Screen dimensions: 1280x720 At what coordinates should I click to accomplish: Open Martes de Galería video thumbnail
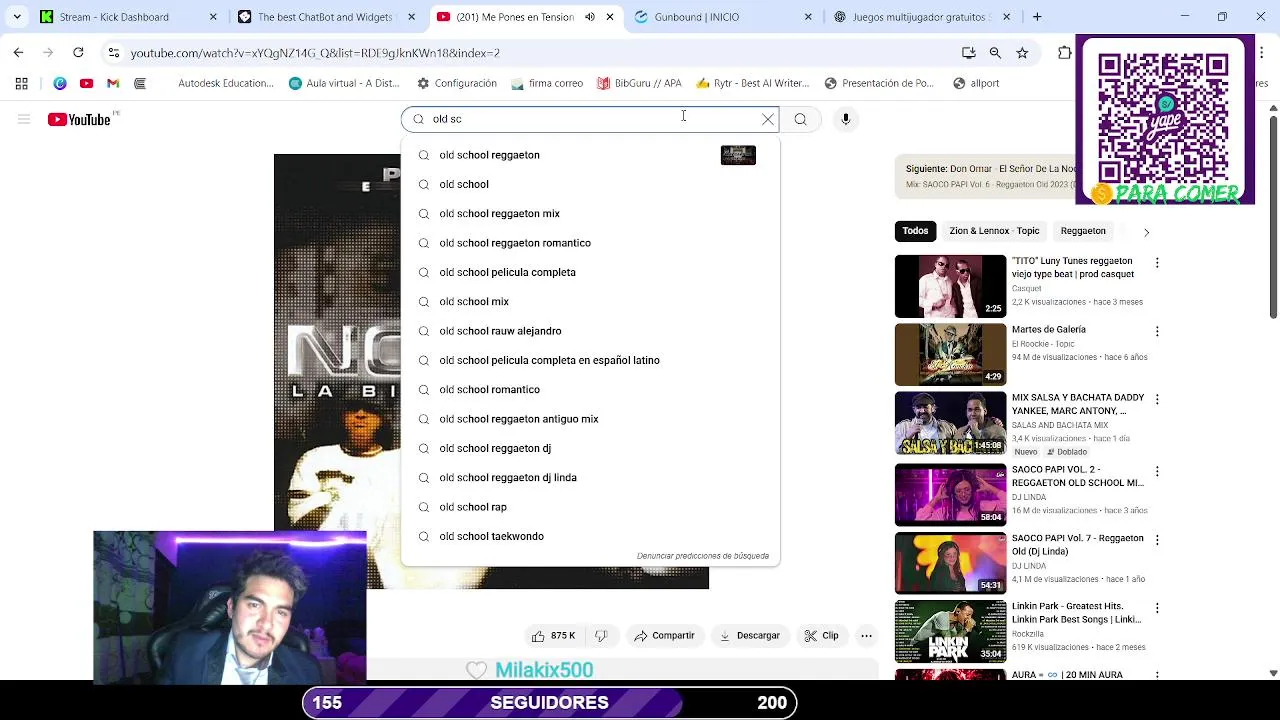(x=950, y=354)
